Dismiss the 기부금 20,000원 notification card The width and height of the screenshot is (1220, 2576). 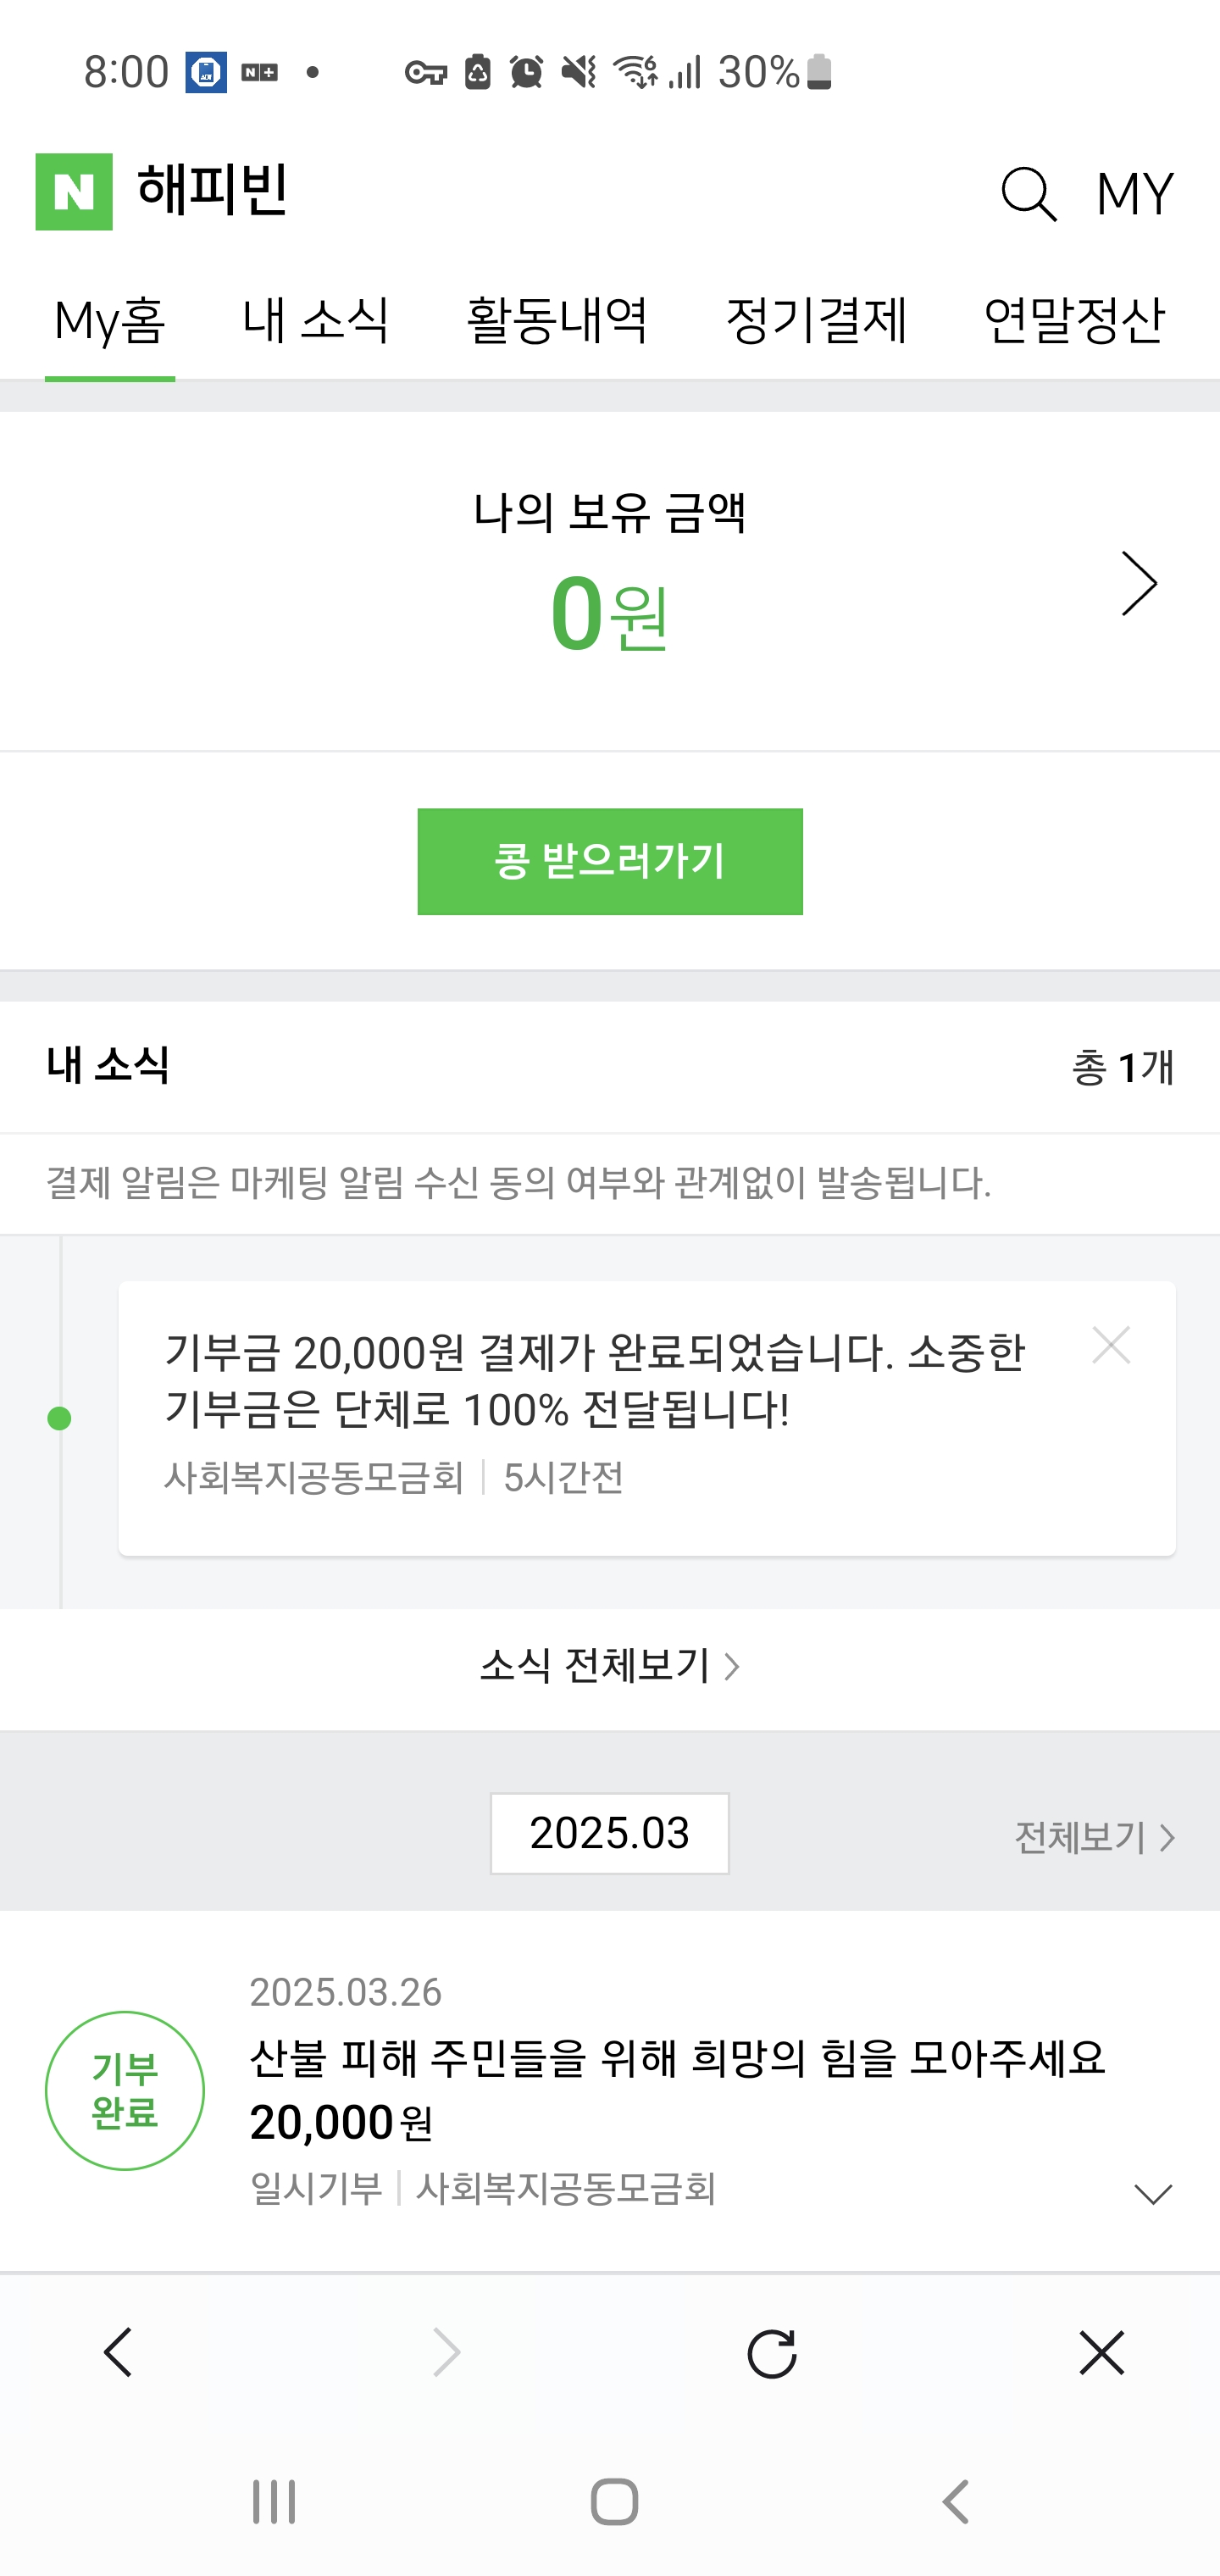click(x=1111, y=1345)
